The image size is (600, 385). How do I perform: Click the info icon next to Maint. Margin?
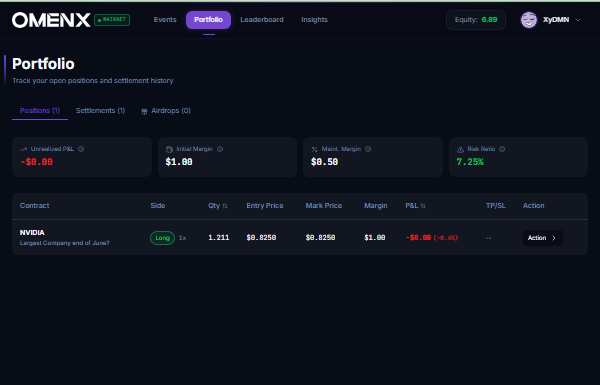pyautogui.click(x=368, y=149)
